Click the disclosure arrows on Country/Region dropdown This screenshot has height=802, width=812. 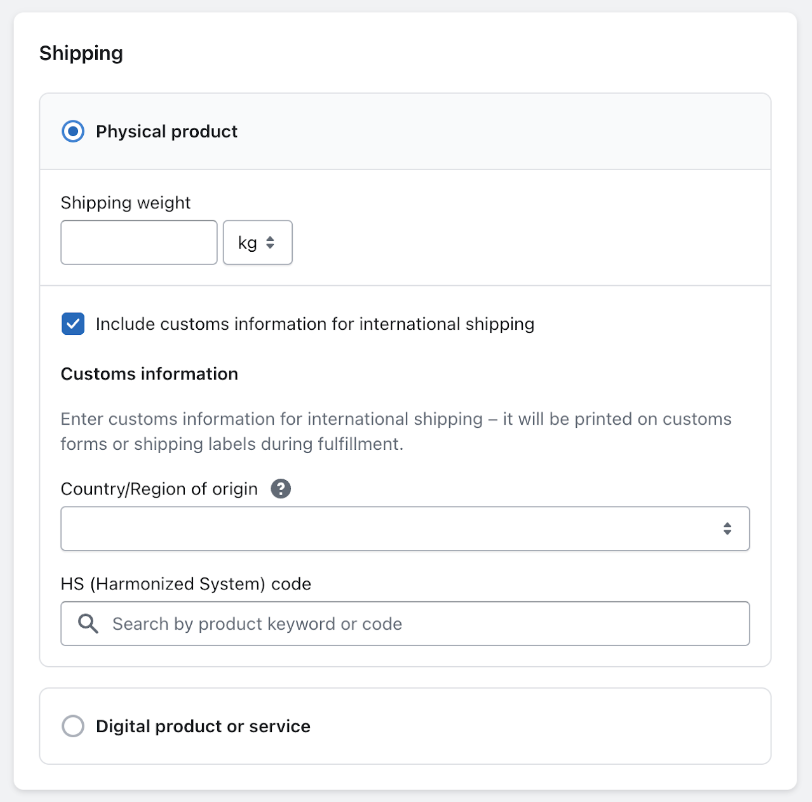point(729,528)
